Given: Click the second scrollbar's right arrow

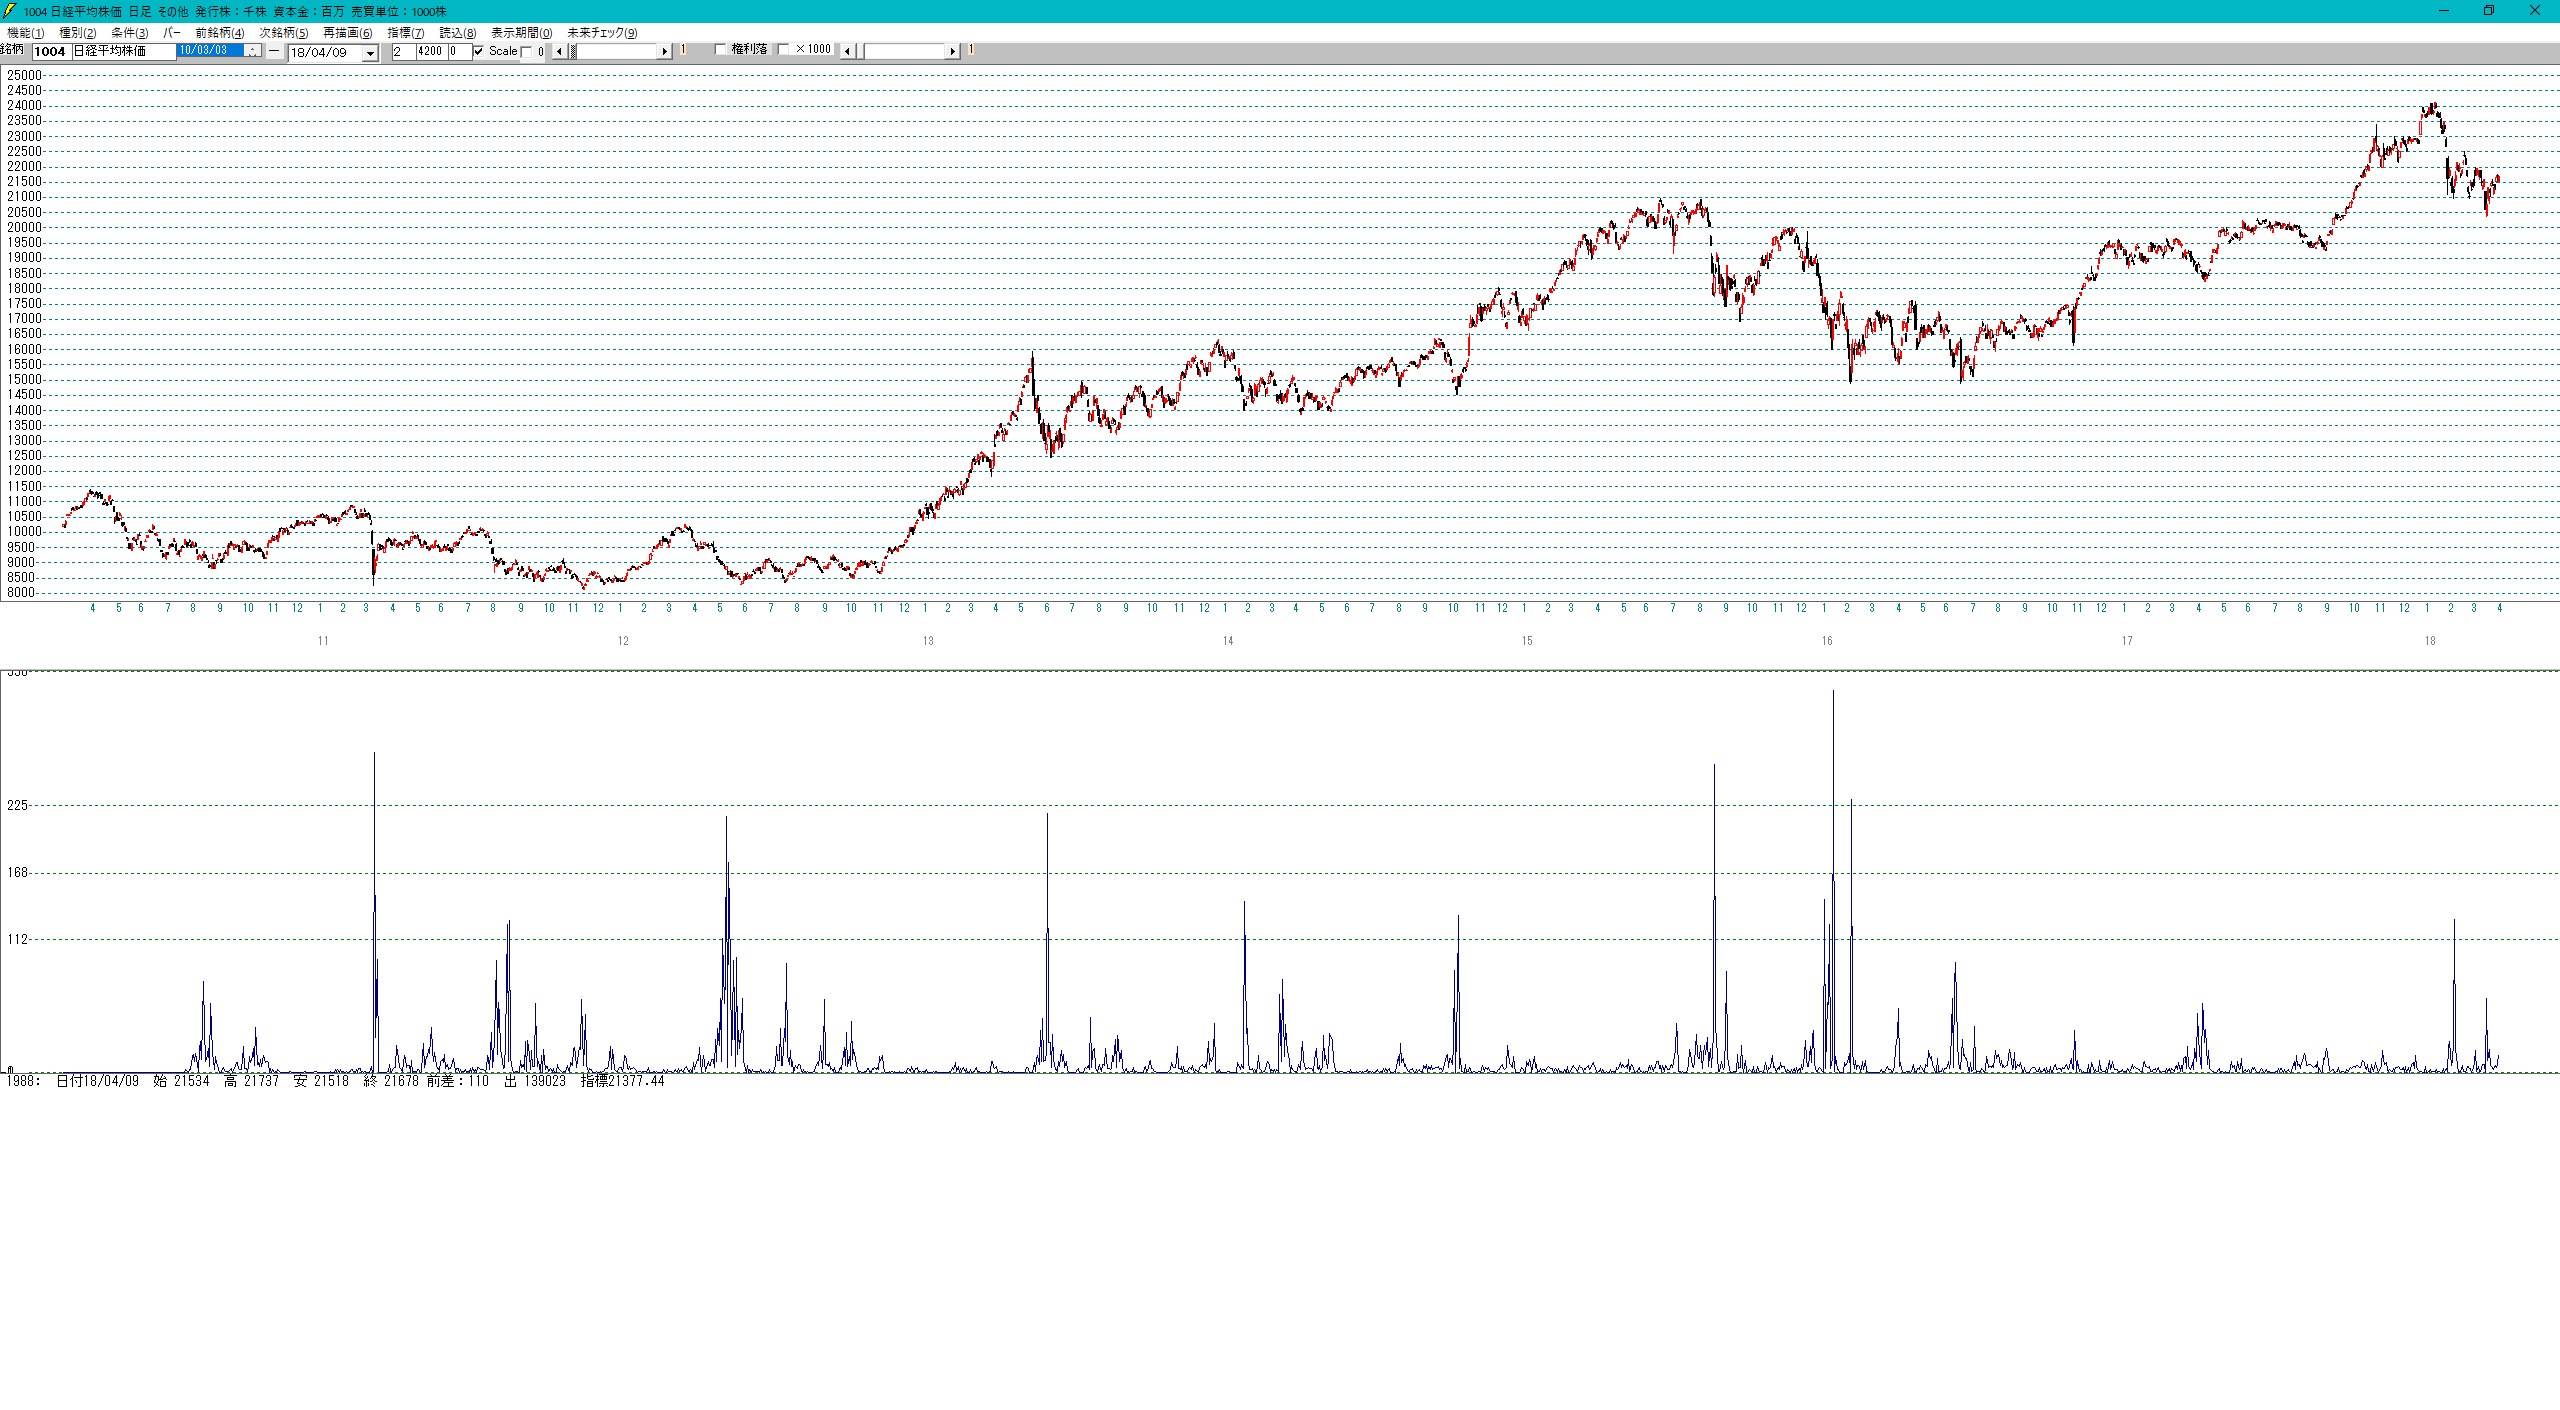Looking at the screenshot, I should [x=953, y=51].
